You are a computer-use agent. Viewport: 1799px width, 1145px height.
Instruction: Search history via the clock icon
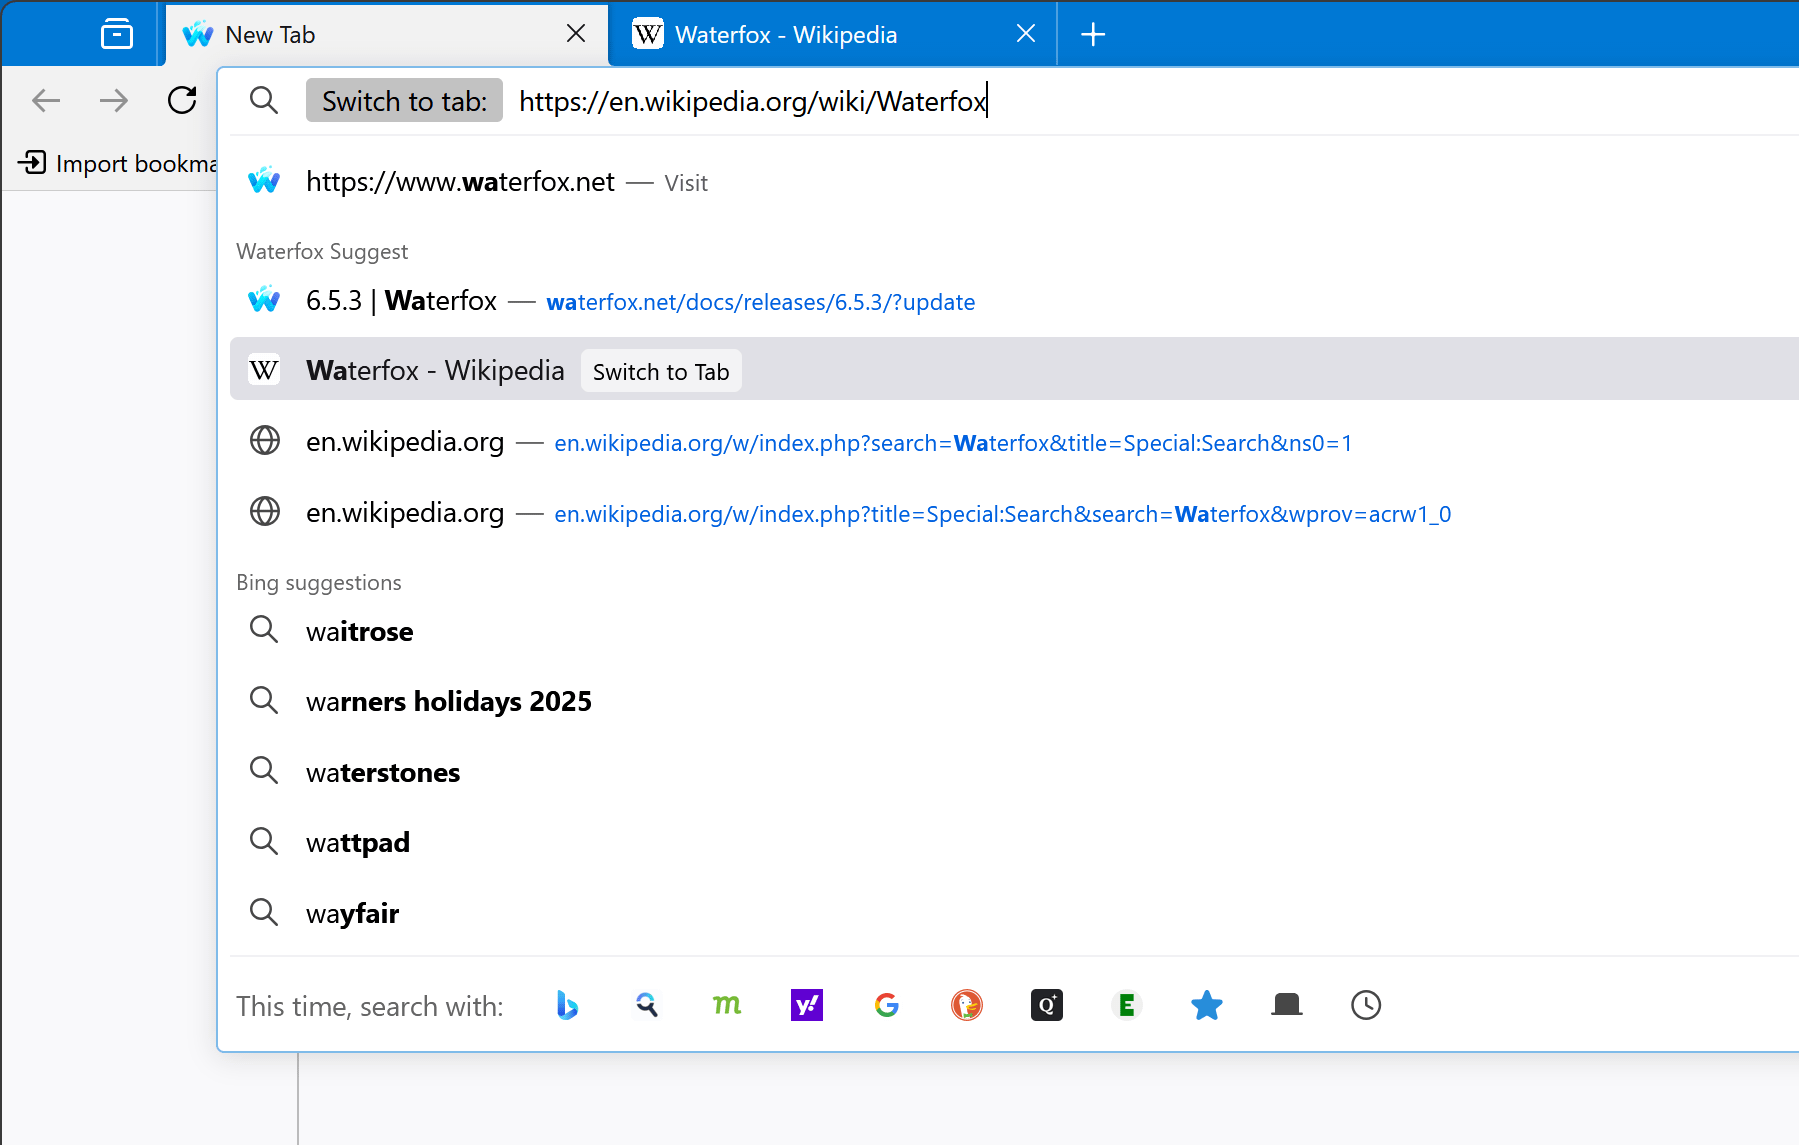point(1366,1006)
